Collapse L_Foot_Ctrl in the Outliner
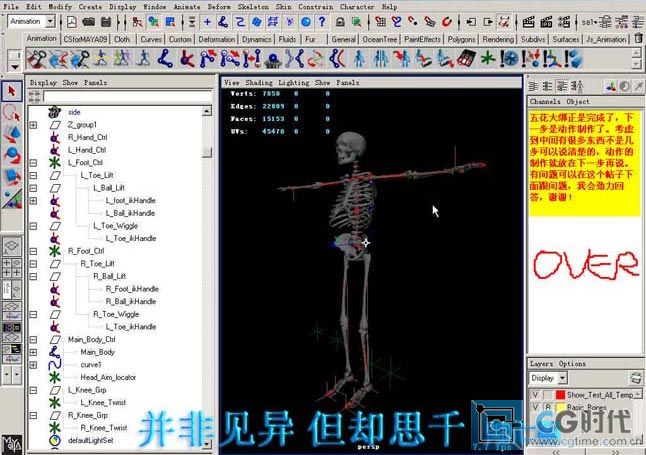Screen dimensions: 646x455 (x=33, y=163)
